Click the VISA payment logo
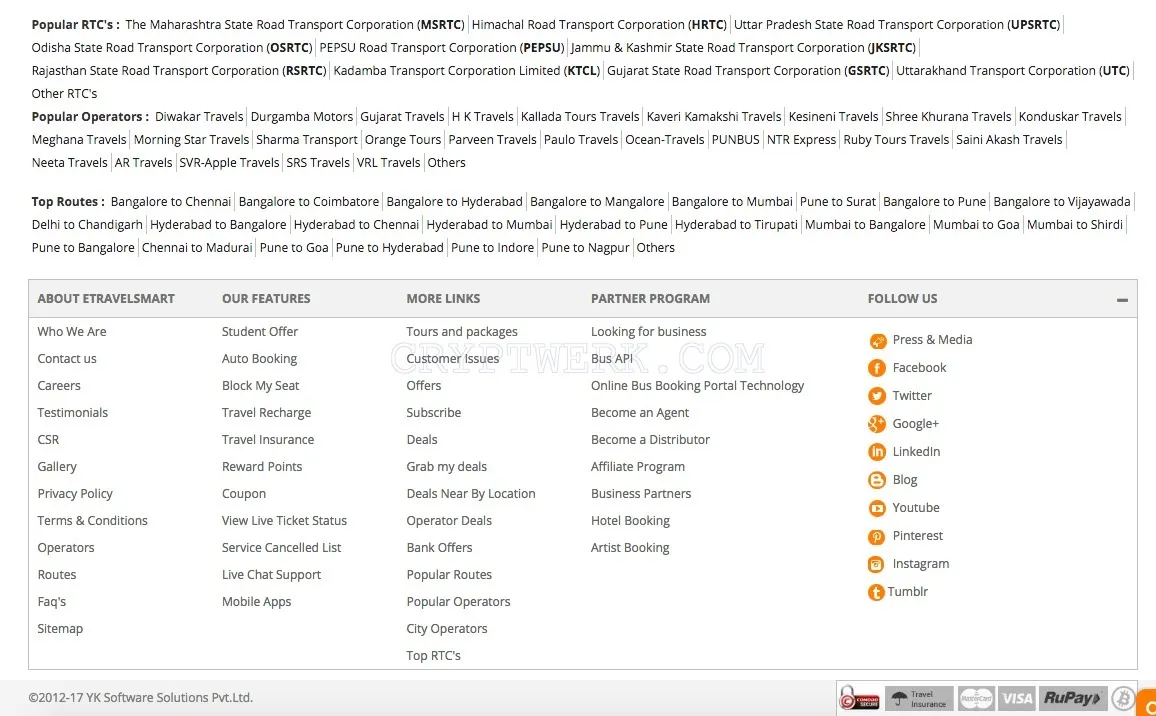The width and height of the screenshot is (1156, 716). click(1017, 698)
